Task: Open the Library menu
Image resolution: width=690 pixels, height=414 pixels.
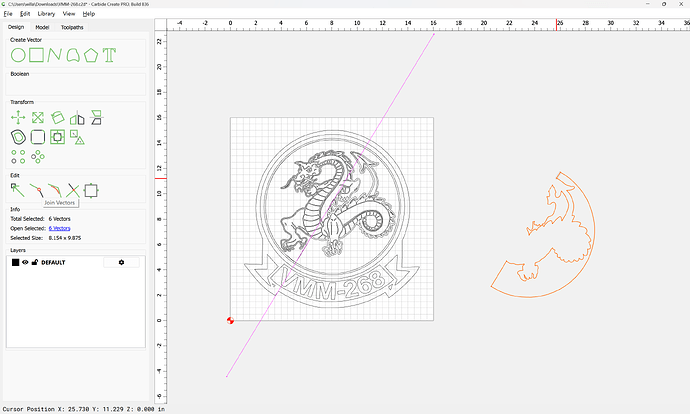Action: 46,15
